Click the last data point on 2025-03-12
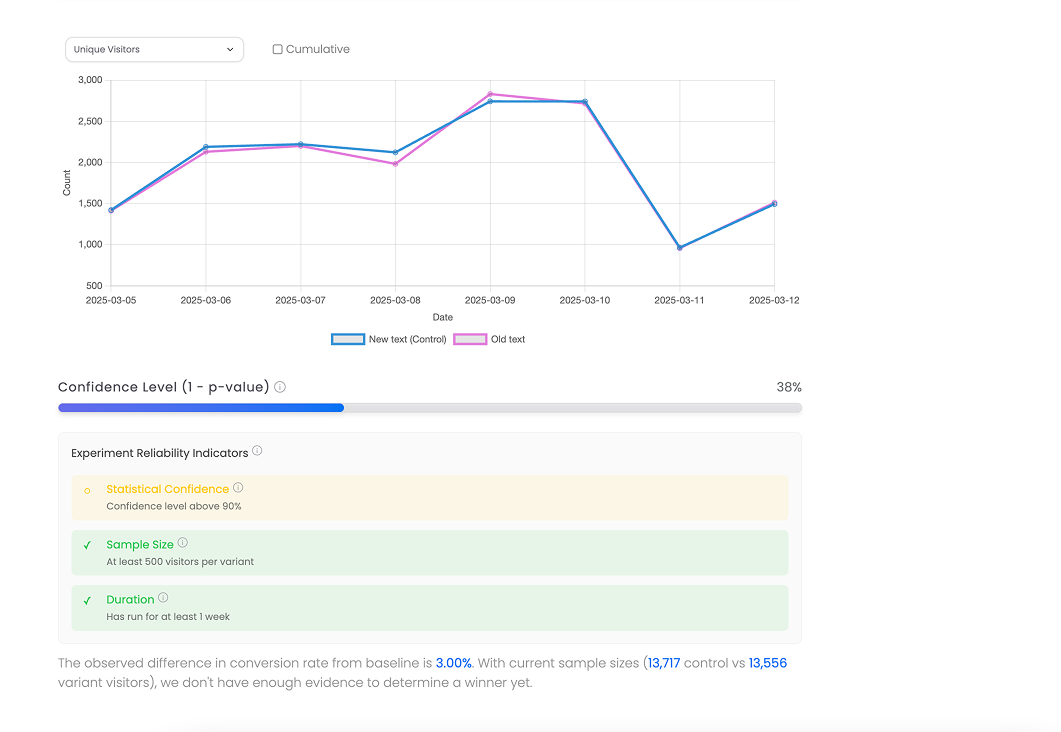 coord(774,203)
